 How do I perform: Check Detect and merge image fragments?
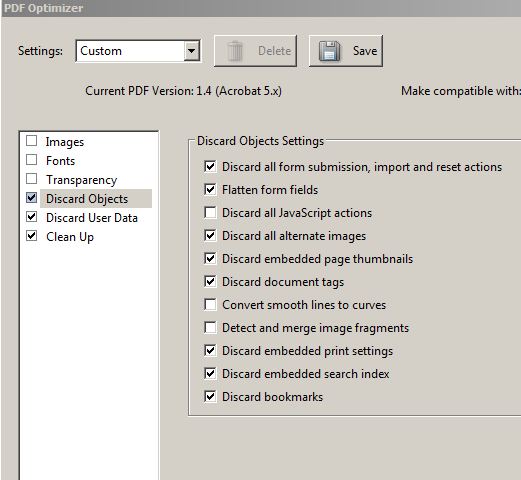[210, 328]
